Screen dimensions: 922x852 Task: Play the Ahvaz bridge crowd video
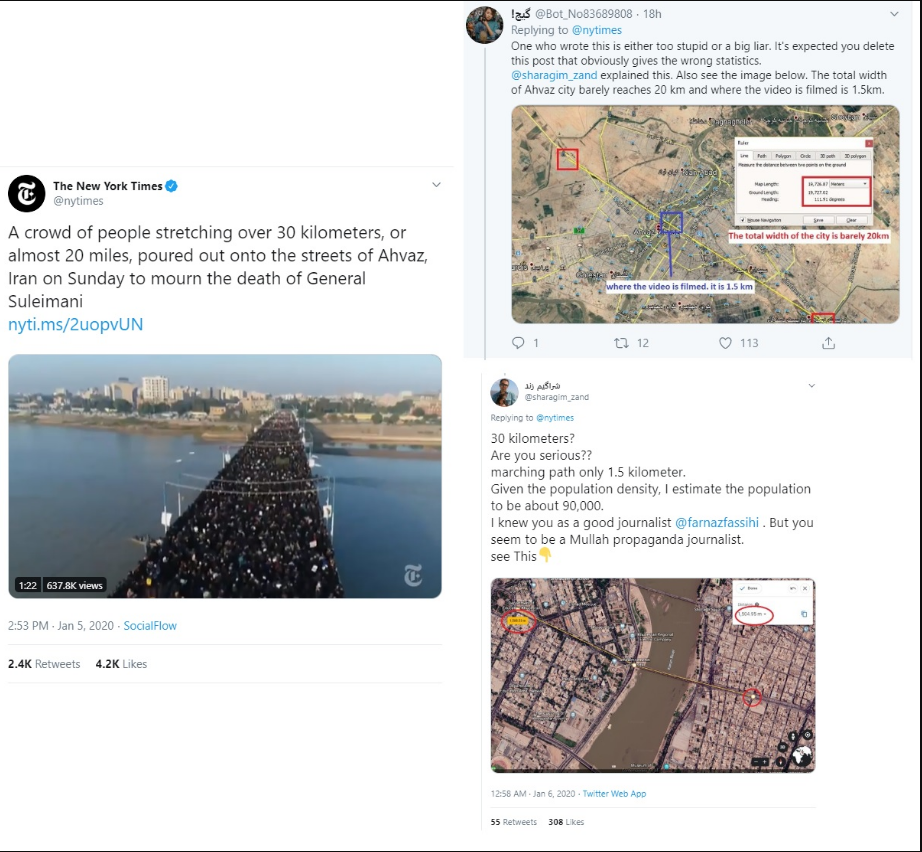(225, 476)
